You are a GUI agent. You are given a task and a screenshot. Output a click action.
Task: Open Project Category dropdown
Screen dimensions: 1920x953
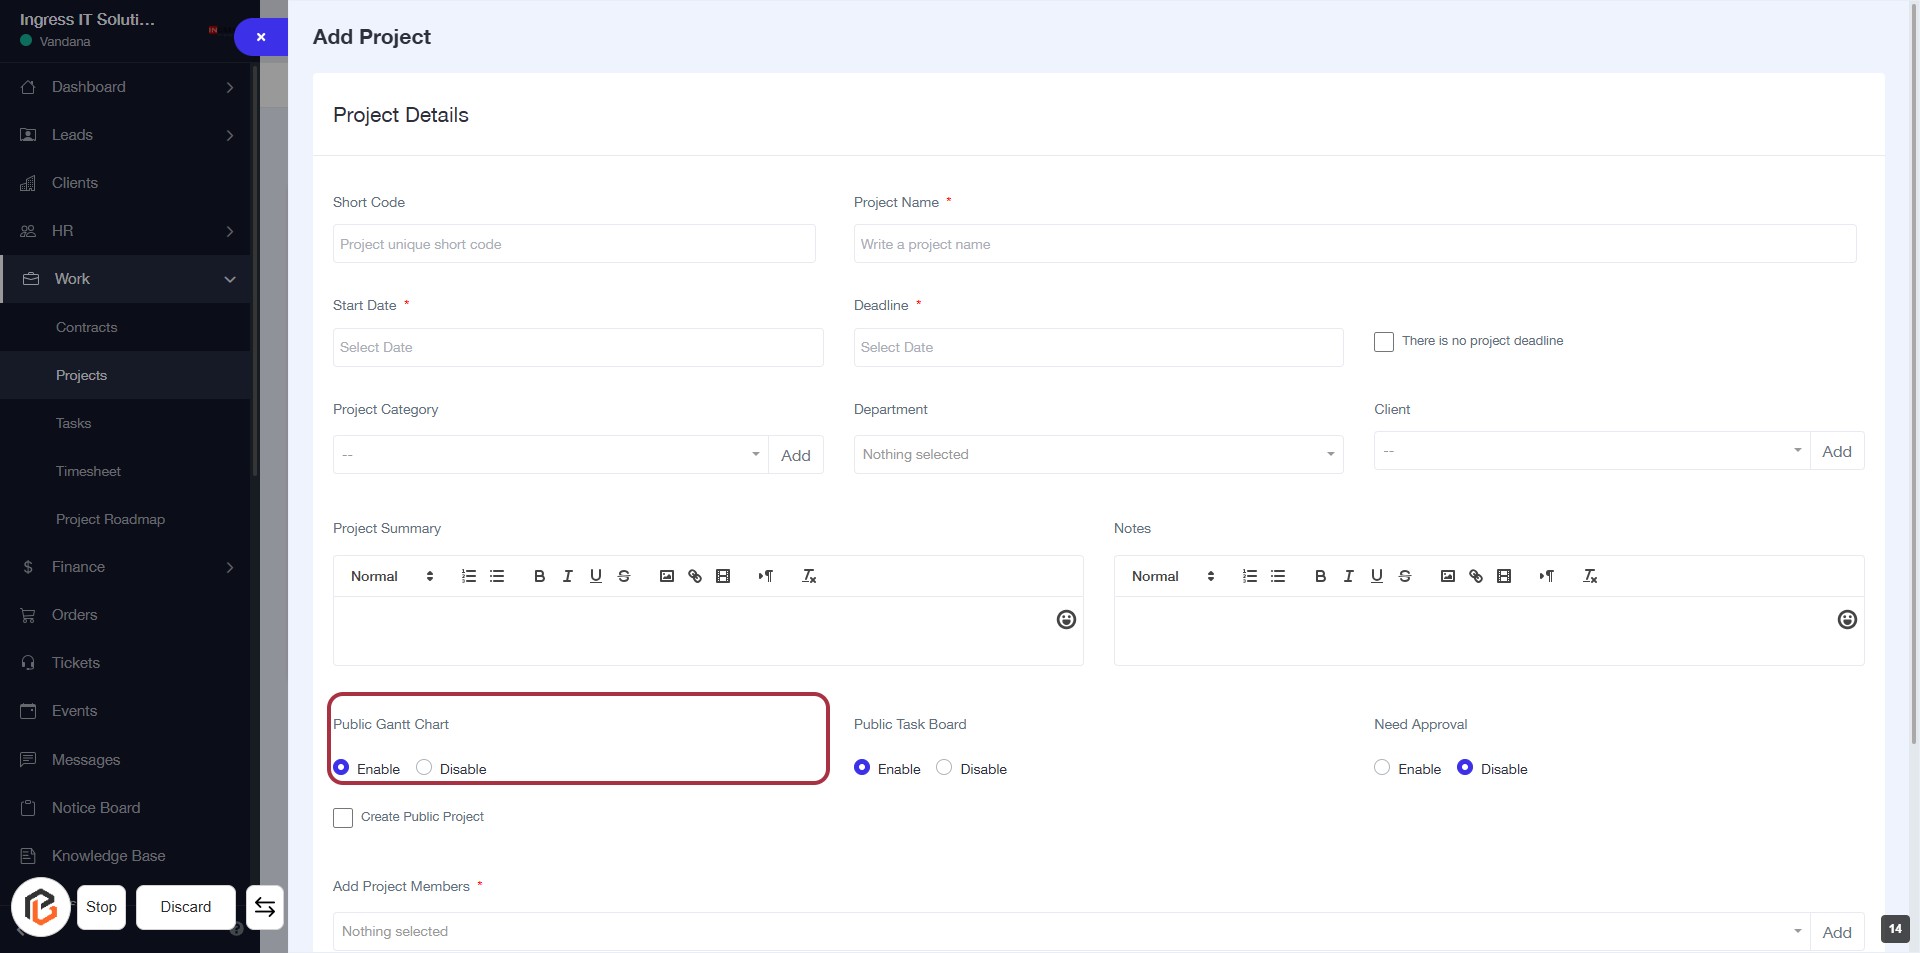coord(550,455)
